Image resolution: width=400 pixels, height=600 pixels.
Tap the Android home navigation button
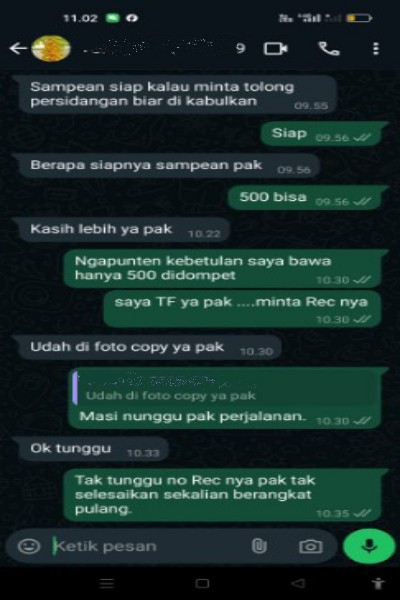(202, 583)
